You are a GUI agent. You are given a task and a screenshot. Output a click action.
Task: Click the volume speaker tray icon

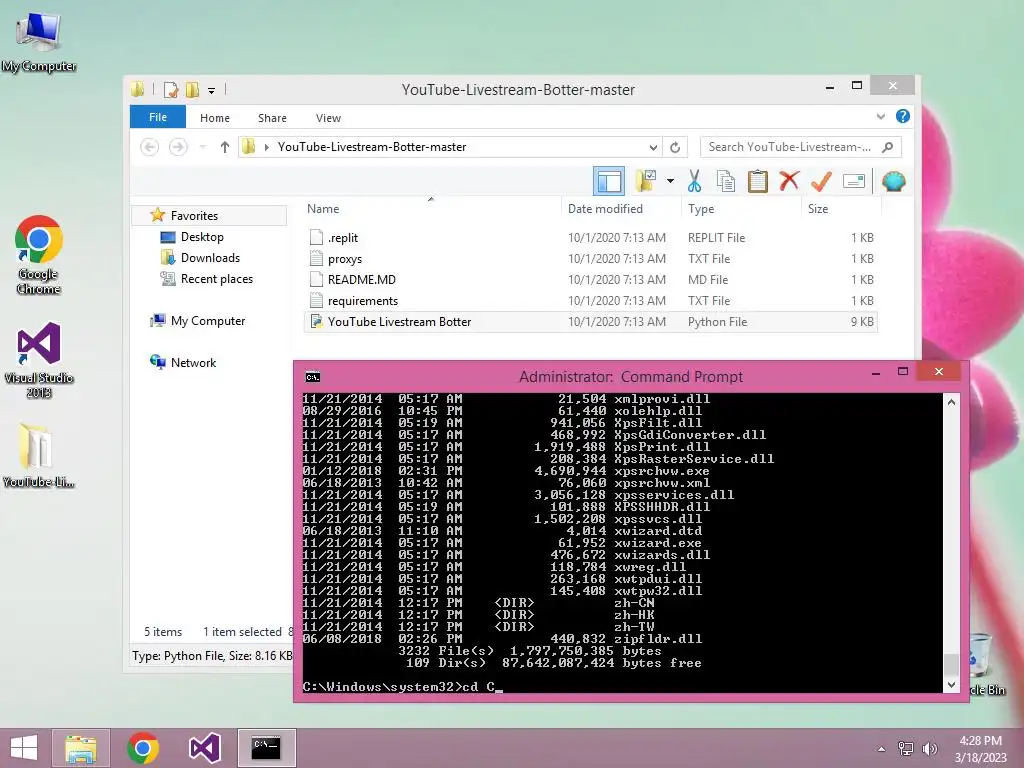pyautogui.click(x=929, y=748)
